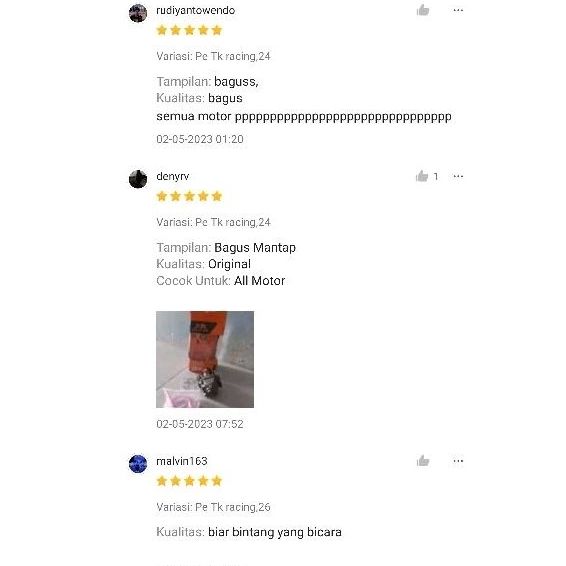Viewport: 566px width, 566px height.
Task: Open the review photo attached by denyrv
Action: (205, 360)
